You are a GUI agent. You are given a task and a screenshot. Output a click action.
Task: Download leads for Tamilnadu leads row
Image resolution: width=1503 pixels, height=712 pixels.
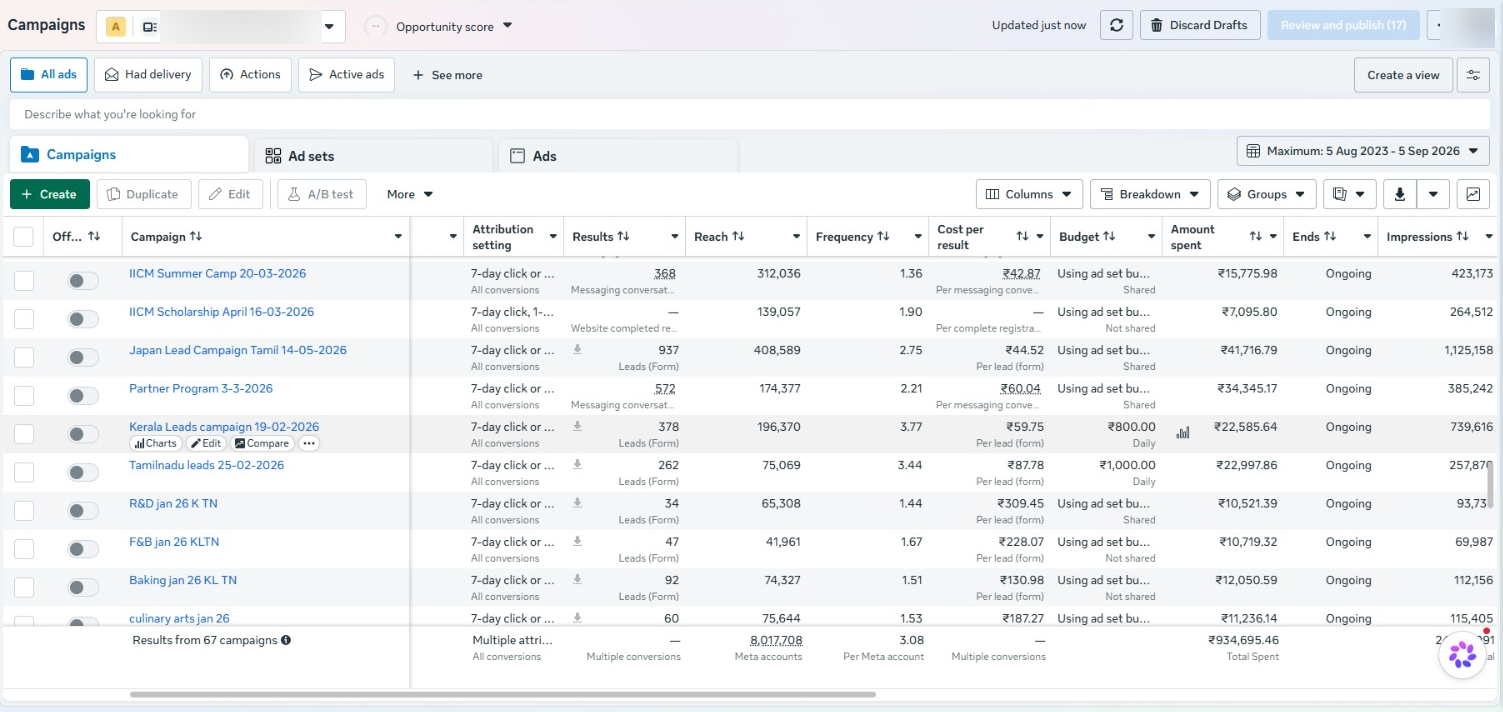577,464
